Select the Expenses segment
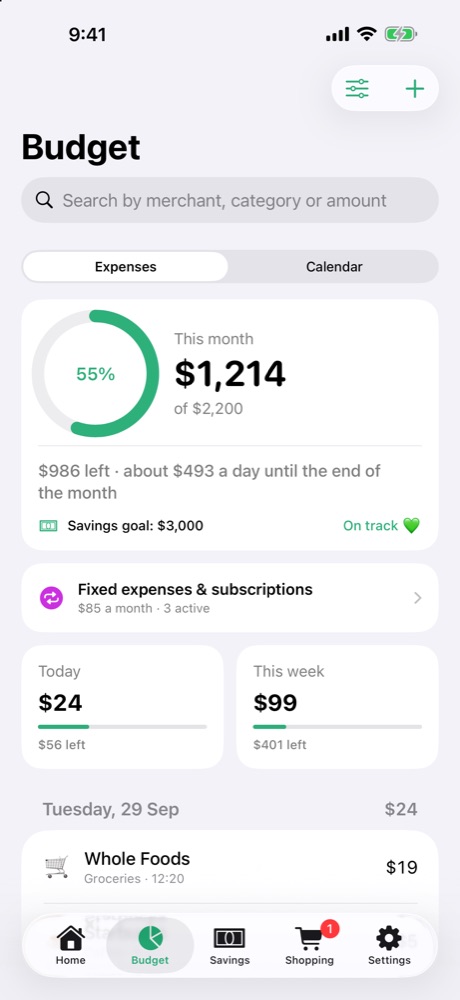Viewport: 460px width, 1000px height. 126,267
